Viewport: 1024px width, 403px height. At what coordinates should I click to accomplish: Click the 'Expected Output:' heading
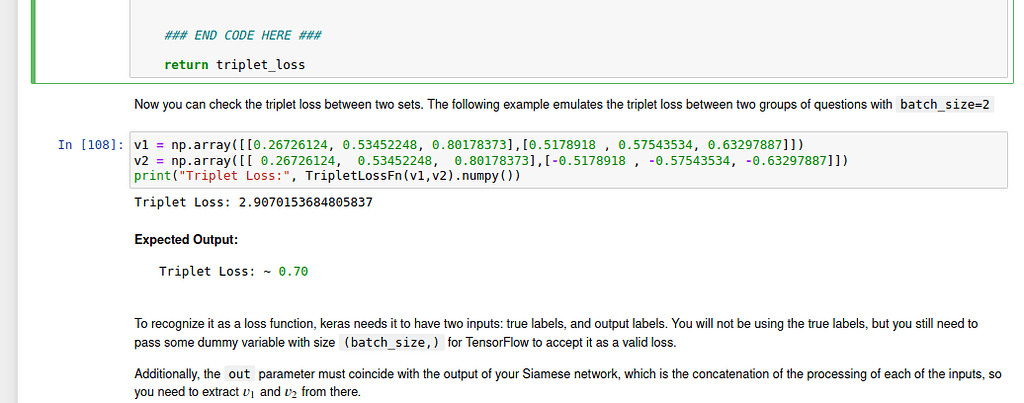point(186,239)
